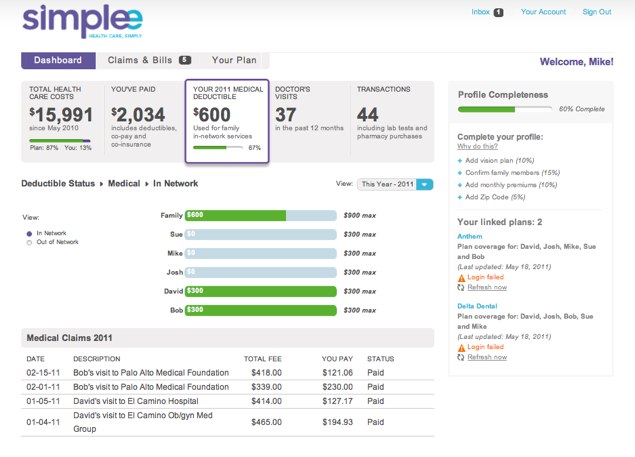Click the plus icon beside Add Zip Code
Viewport: 635px width, 457px height.
[x=460, y=199]
